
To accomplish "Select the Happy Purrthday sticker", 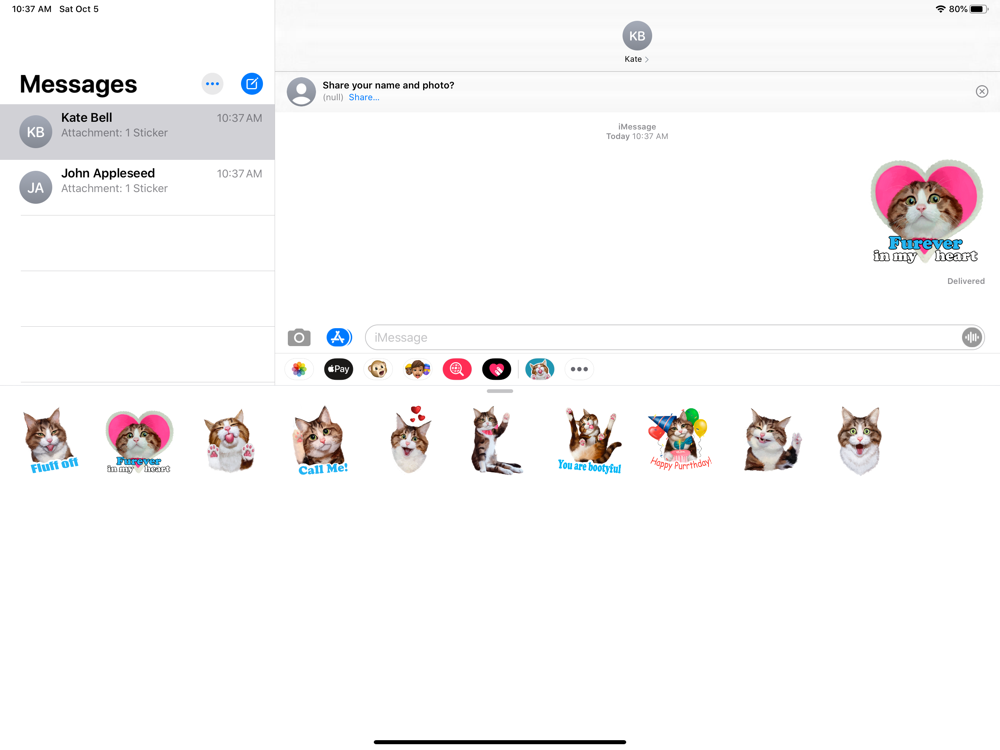I will (680, 440).
